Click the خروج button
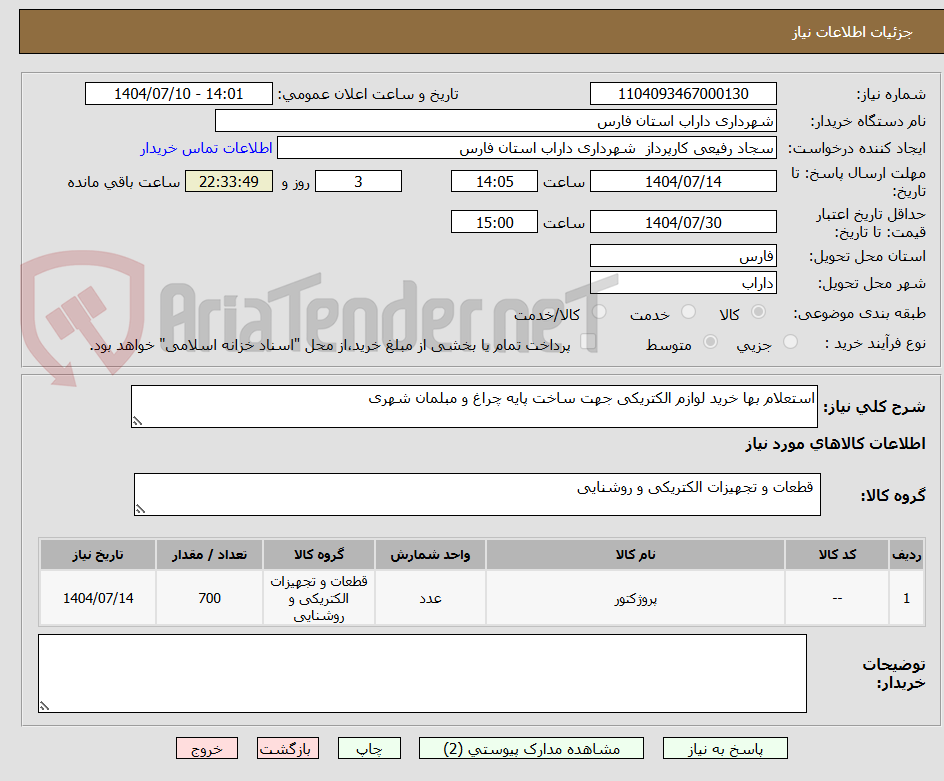The image size is (944, 781). [x=207, y=748]
